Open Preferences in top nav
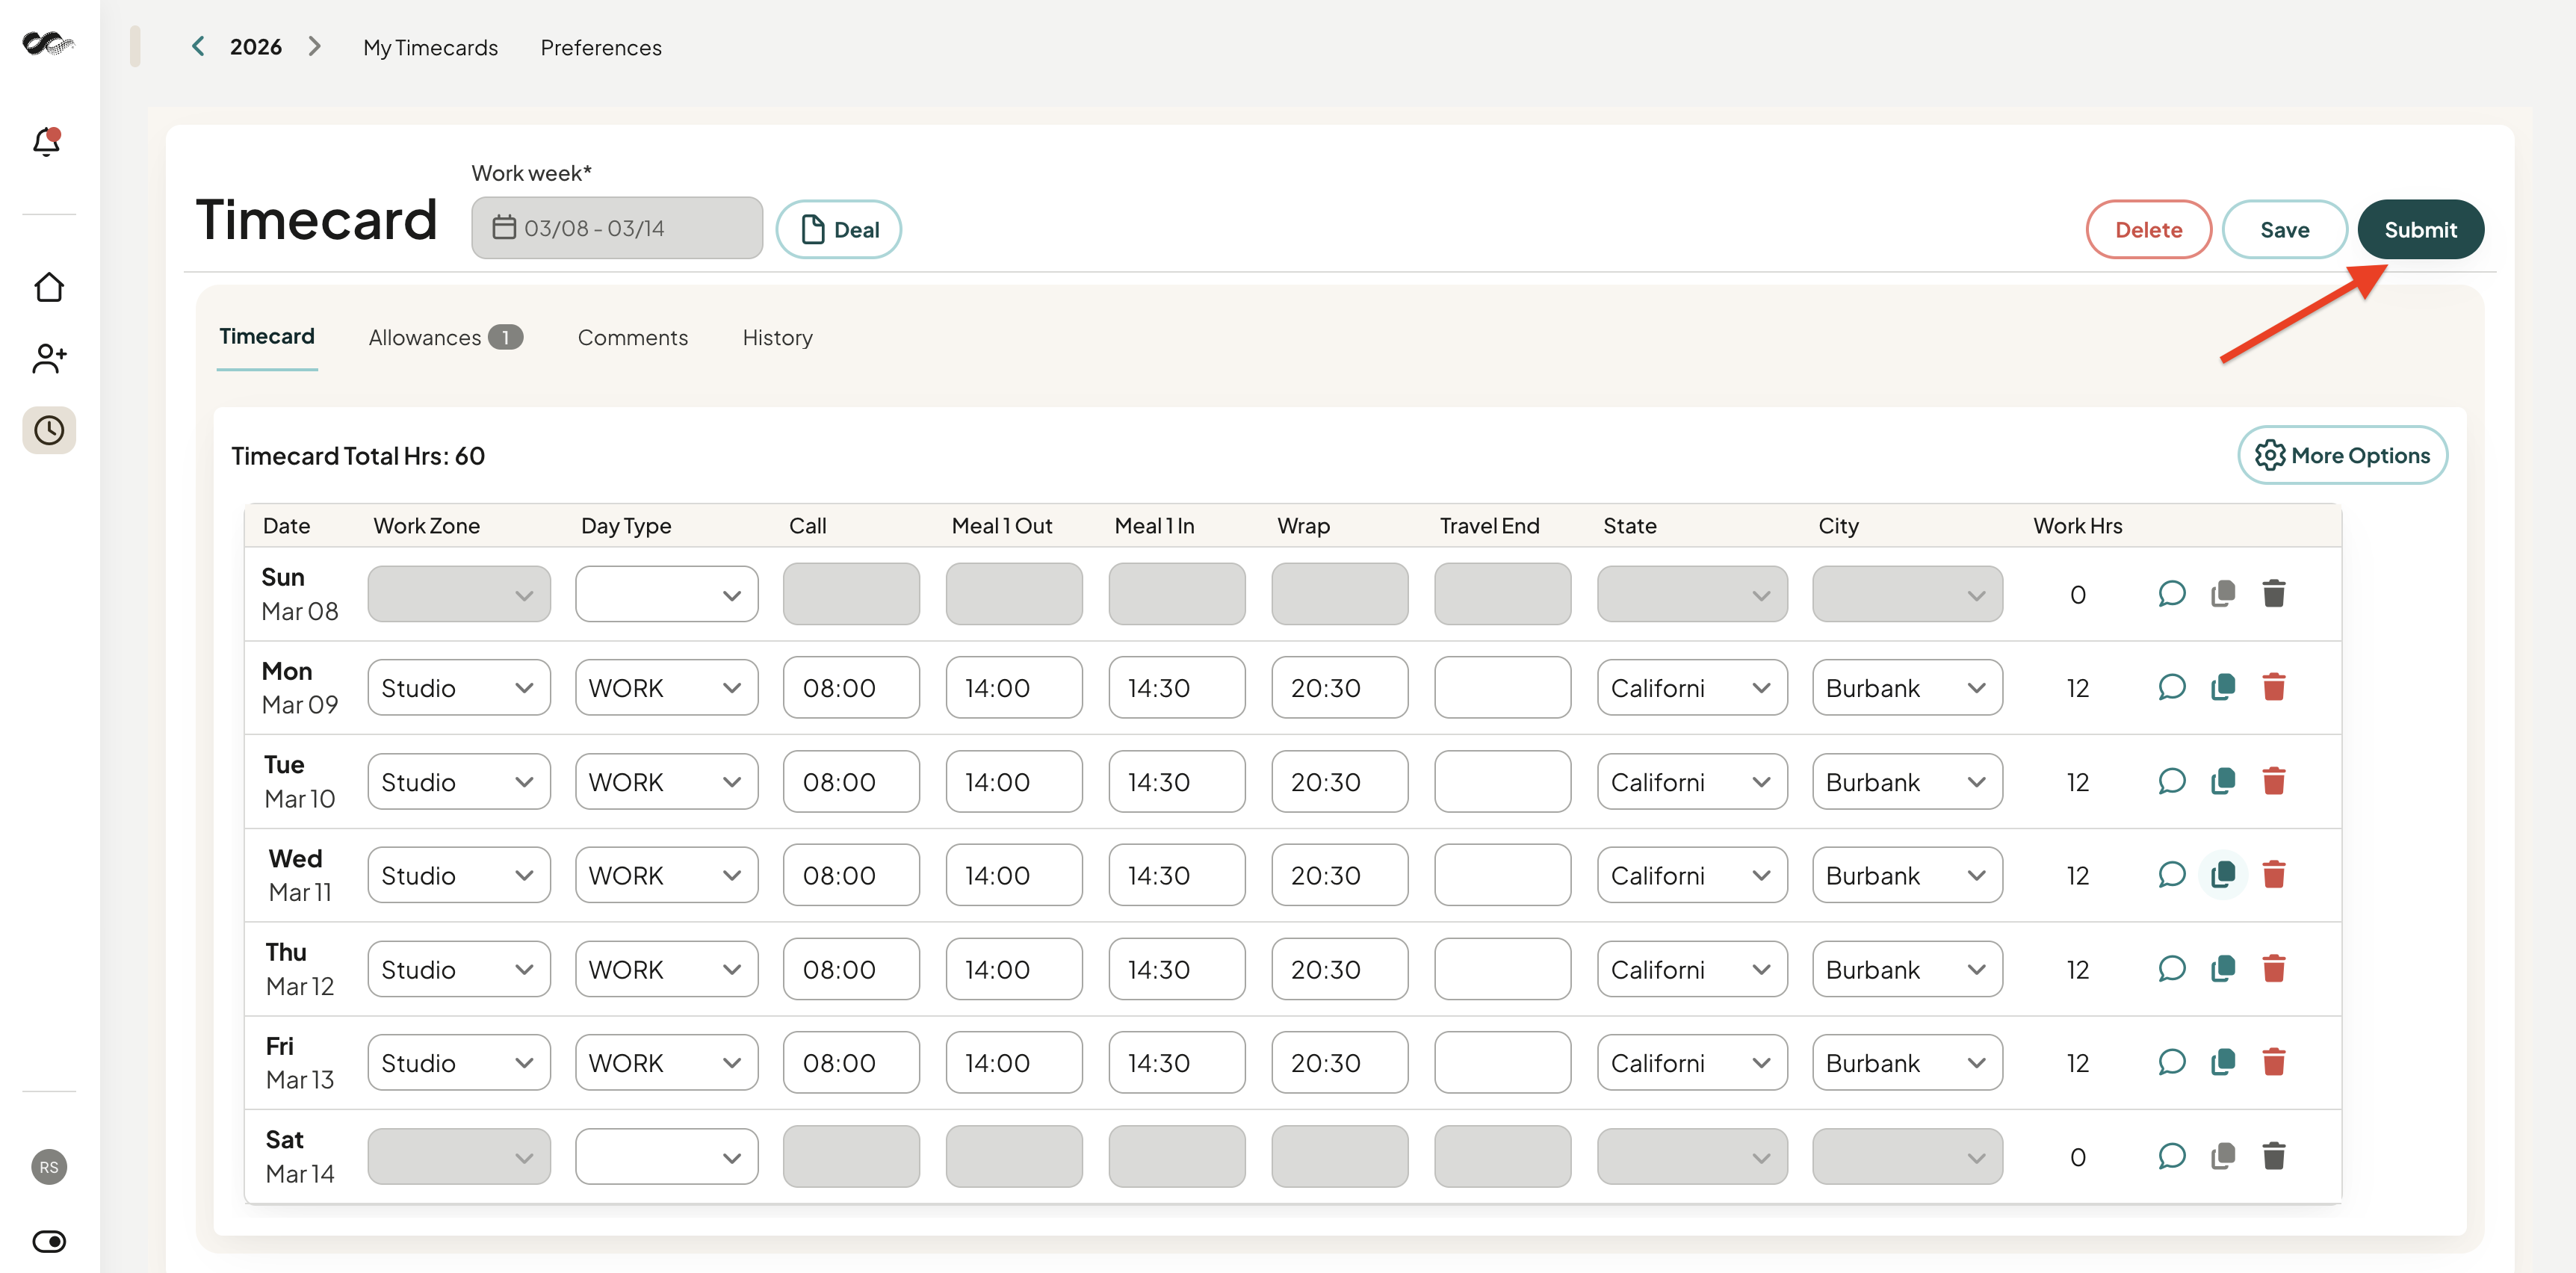This screenshot has height=1273, width=2576. [x=601, y=47]
